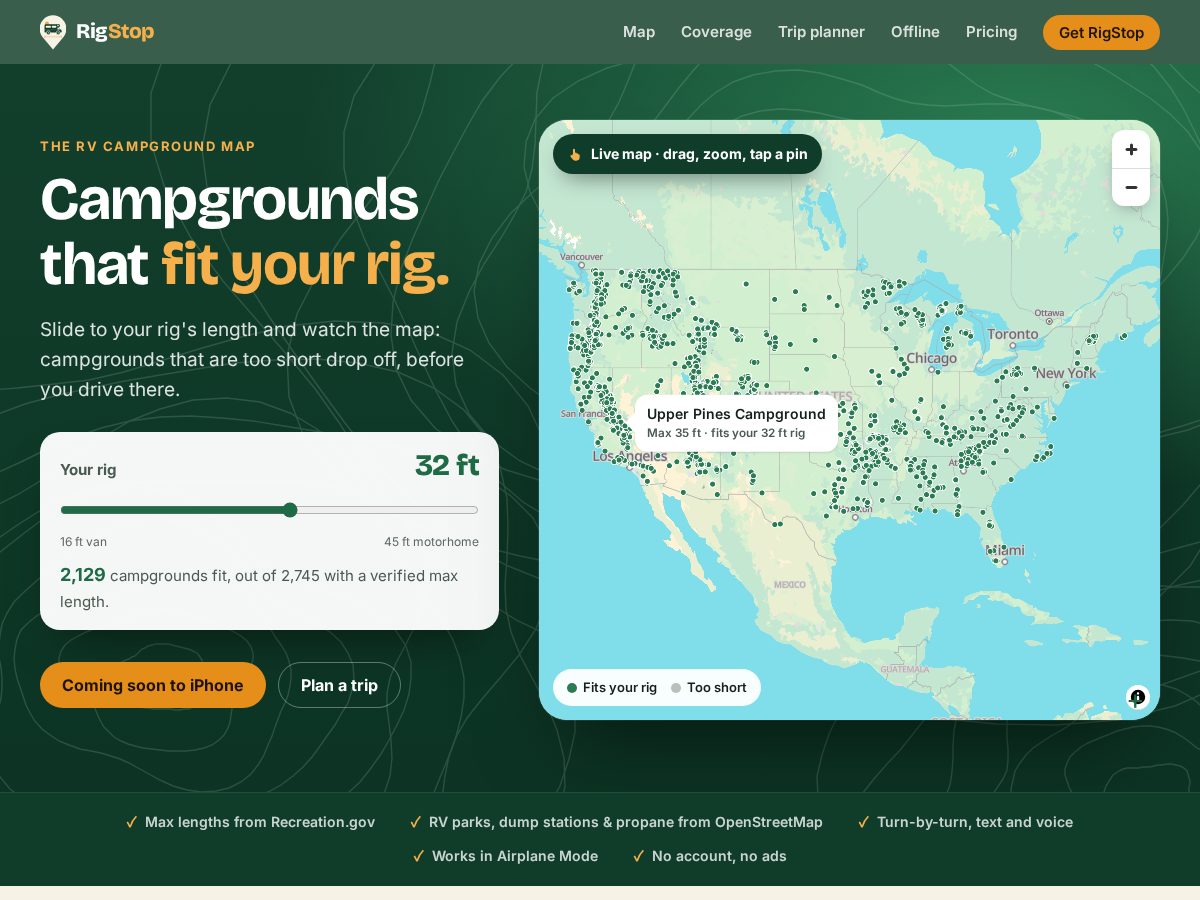Click 'Max 35 ft · fits your 32 ft rig' text
1200x900 pixels.
(x=726, y=433)
